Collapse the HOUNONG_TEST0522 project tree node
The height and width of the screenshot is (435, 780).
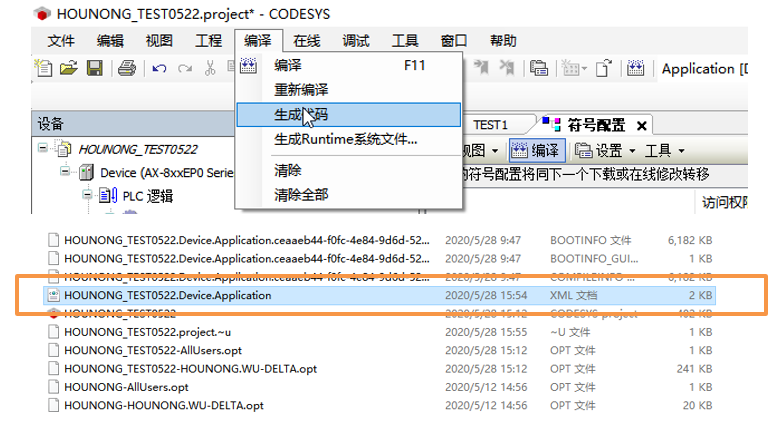(43, 149)
